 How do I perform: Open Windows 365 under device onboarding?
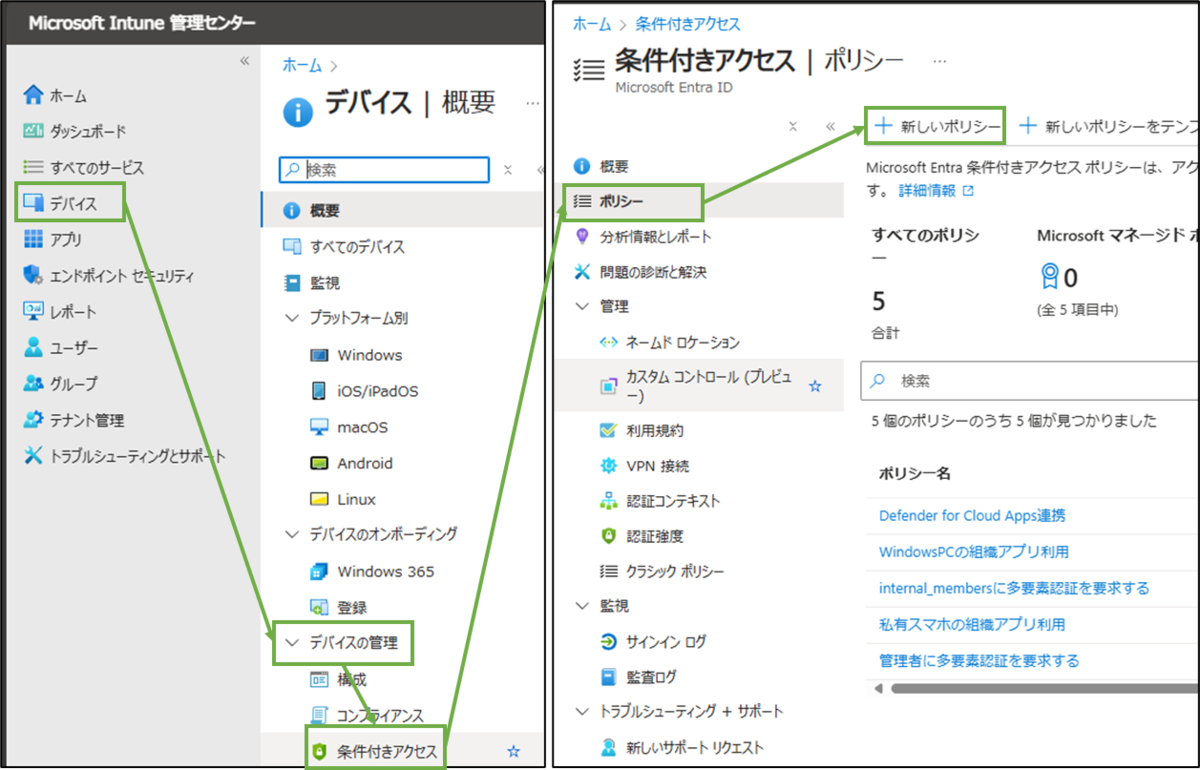tap(372, 571)
